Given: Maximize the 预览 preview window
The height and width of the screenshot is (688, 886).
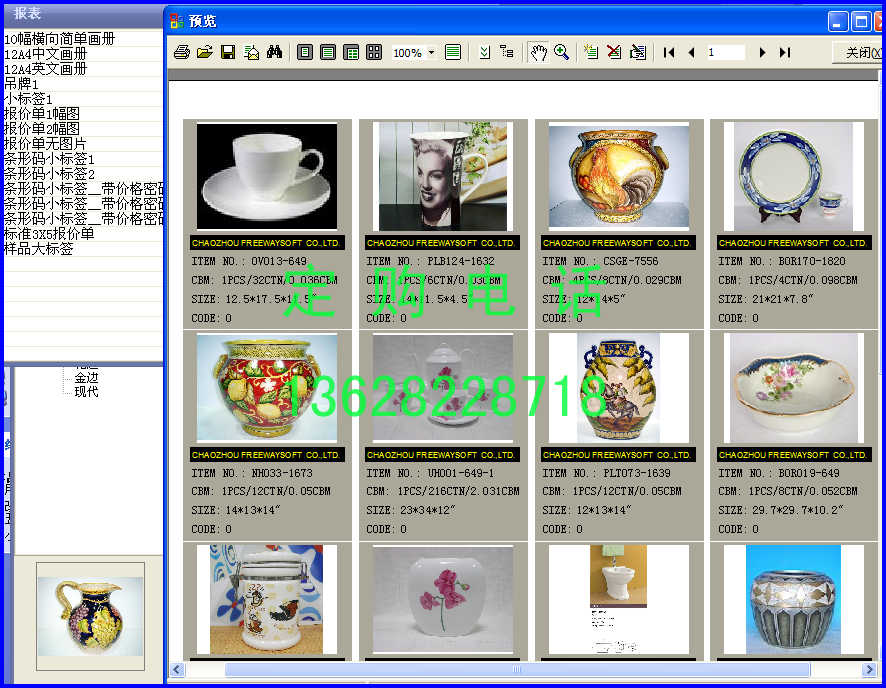Looking at the screenshot, I should click(861, 21).
